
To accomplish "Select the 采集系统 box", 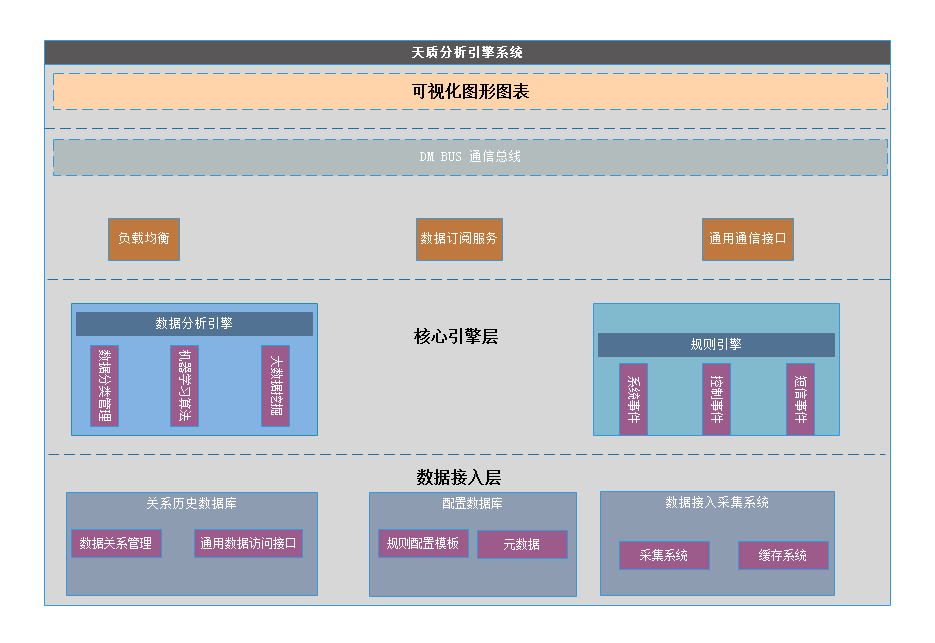I will pos(664,555).
